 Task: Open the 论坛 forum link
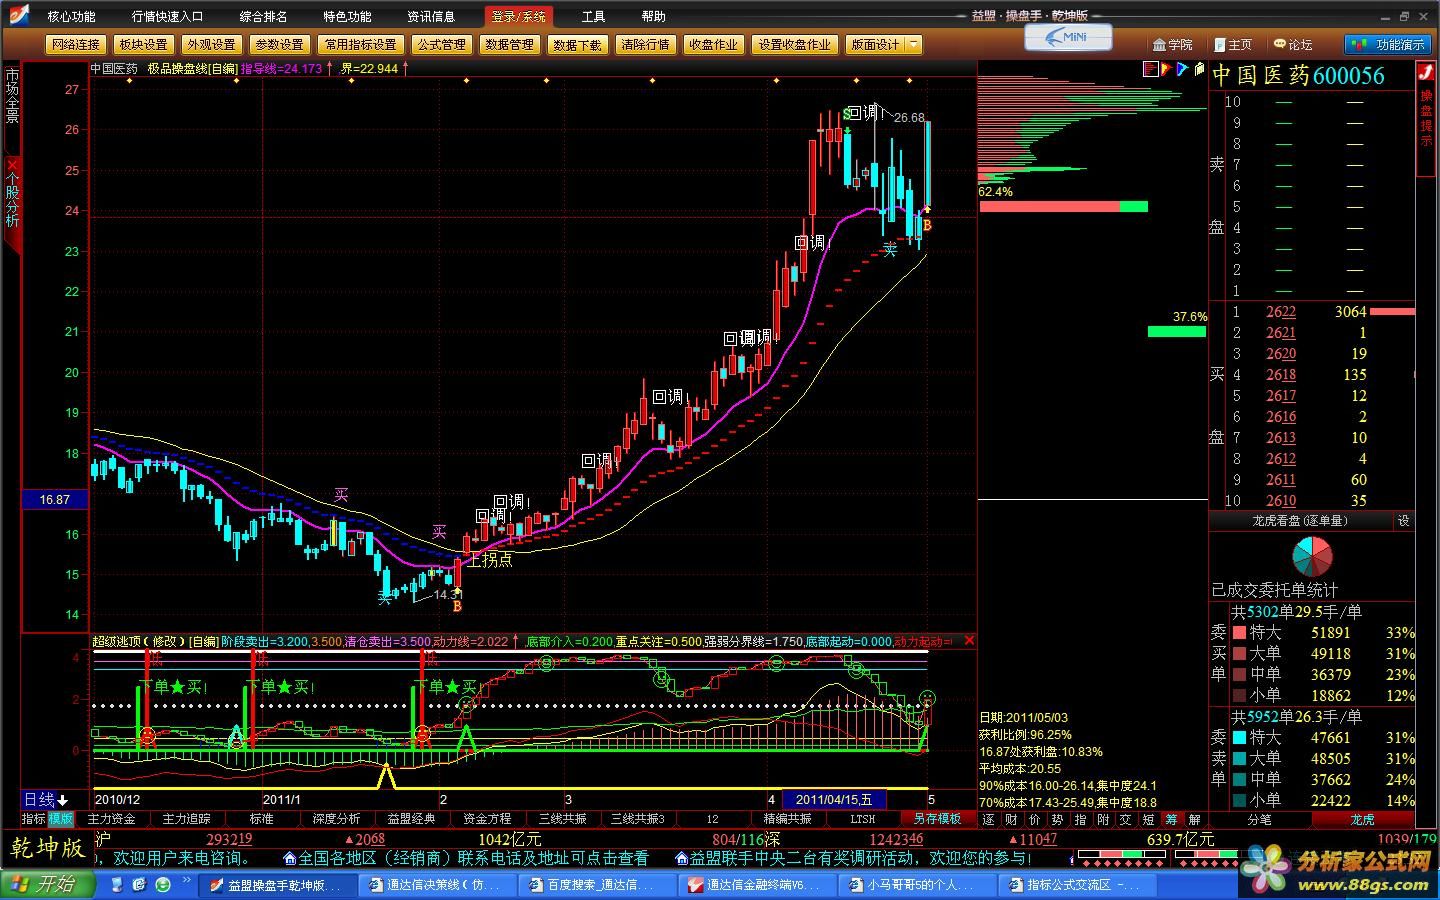click(1293, 44)
